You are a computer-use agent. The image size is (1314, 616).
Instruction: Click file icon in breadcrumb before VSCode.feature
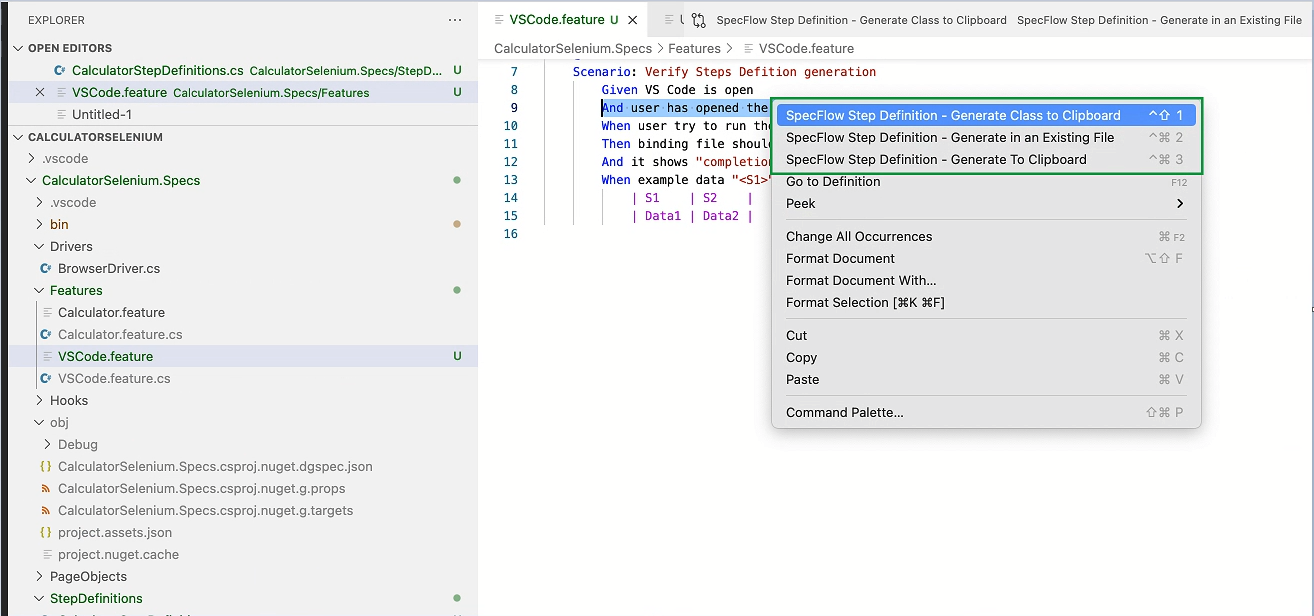[747, 48]
